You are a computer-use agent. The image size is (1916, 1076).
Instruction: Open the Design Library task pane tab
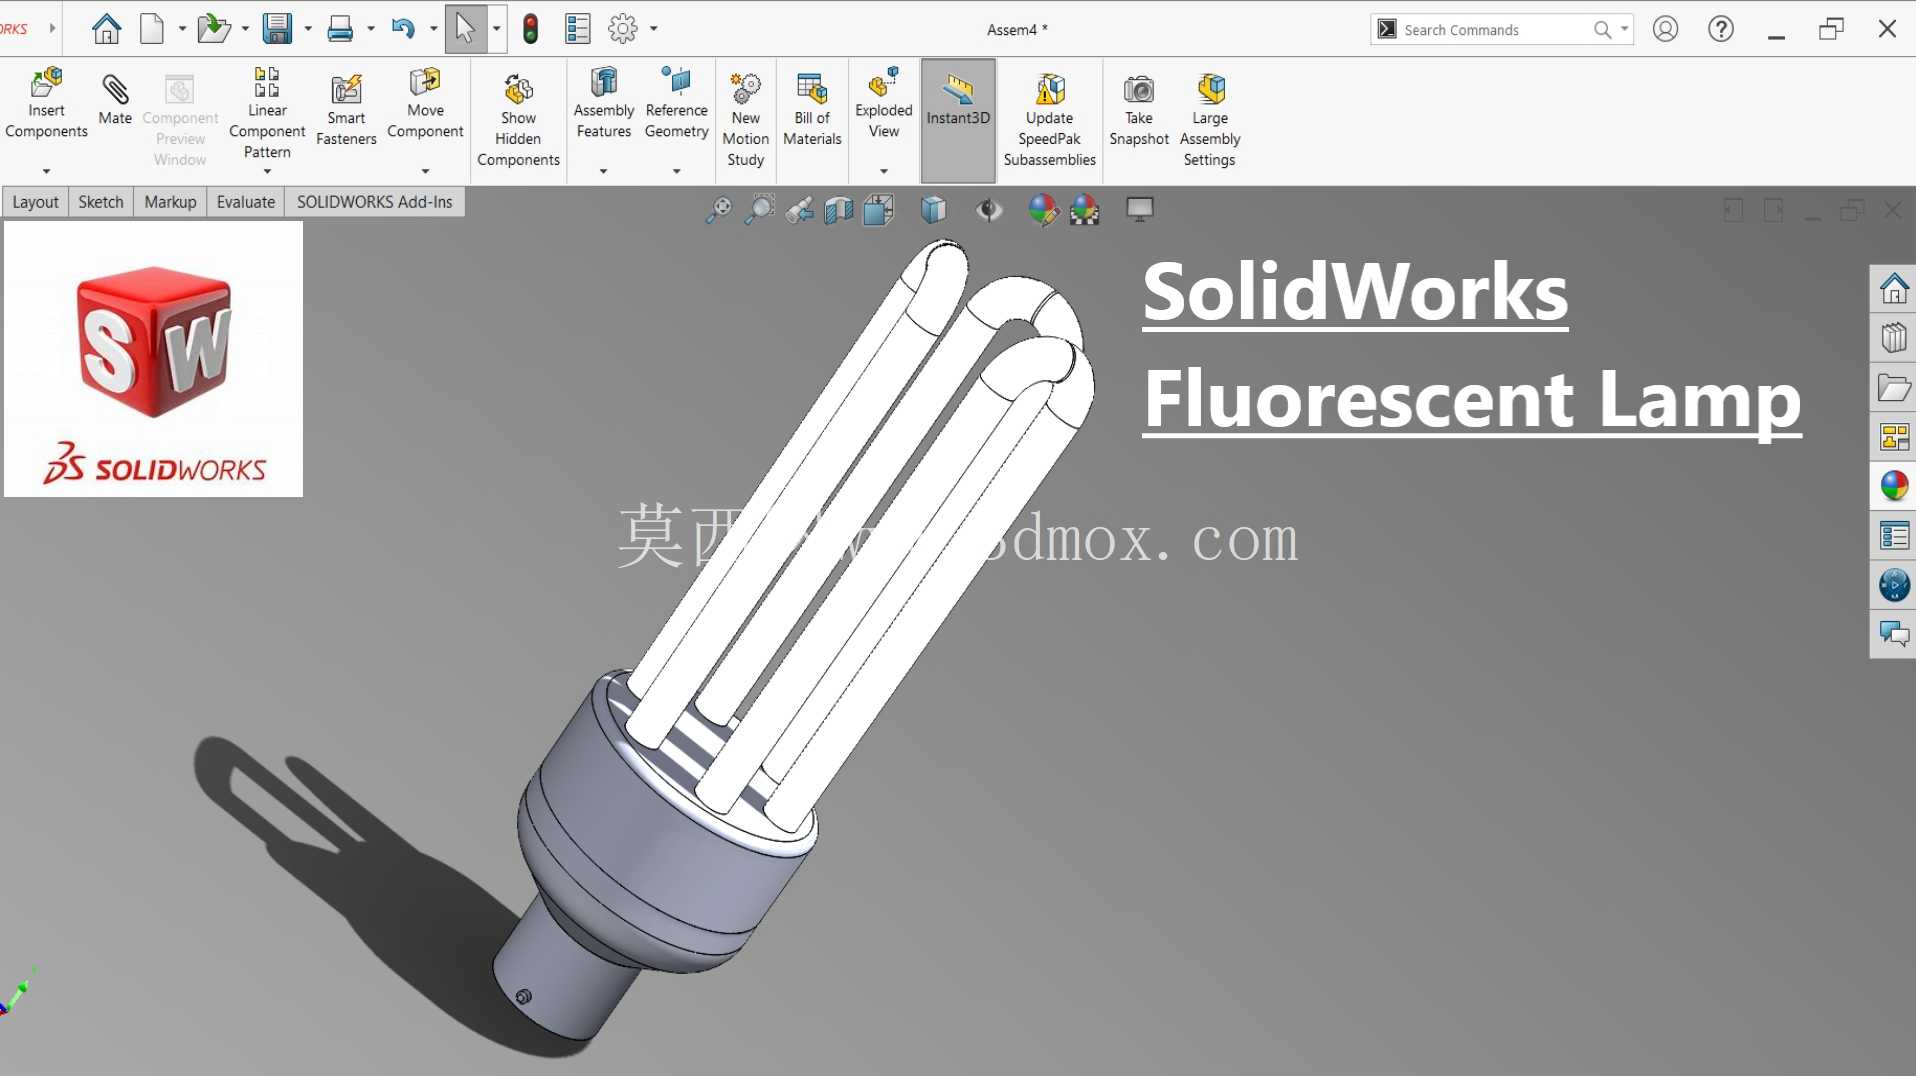coord(1894,338)
